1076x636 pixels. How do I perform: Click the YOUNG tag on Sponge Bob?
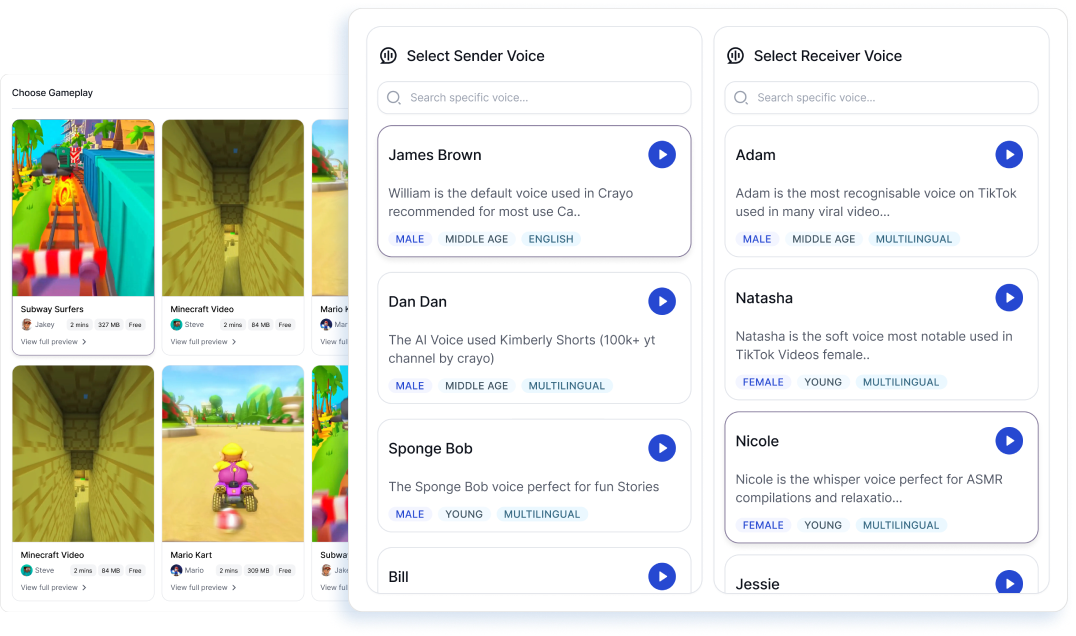tap(464, 514)
